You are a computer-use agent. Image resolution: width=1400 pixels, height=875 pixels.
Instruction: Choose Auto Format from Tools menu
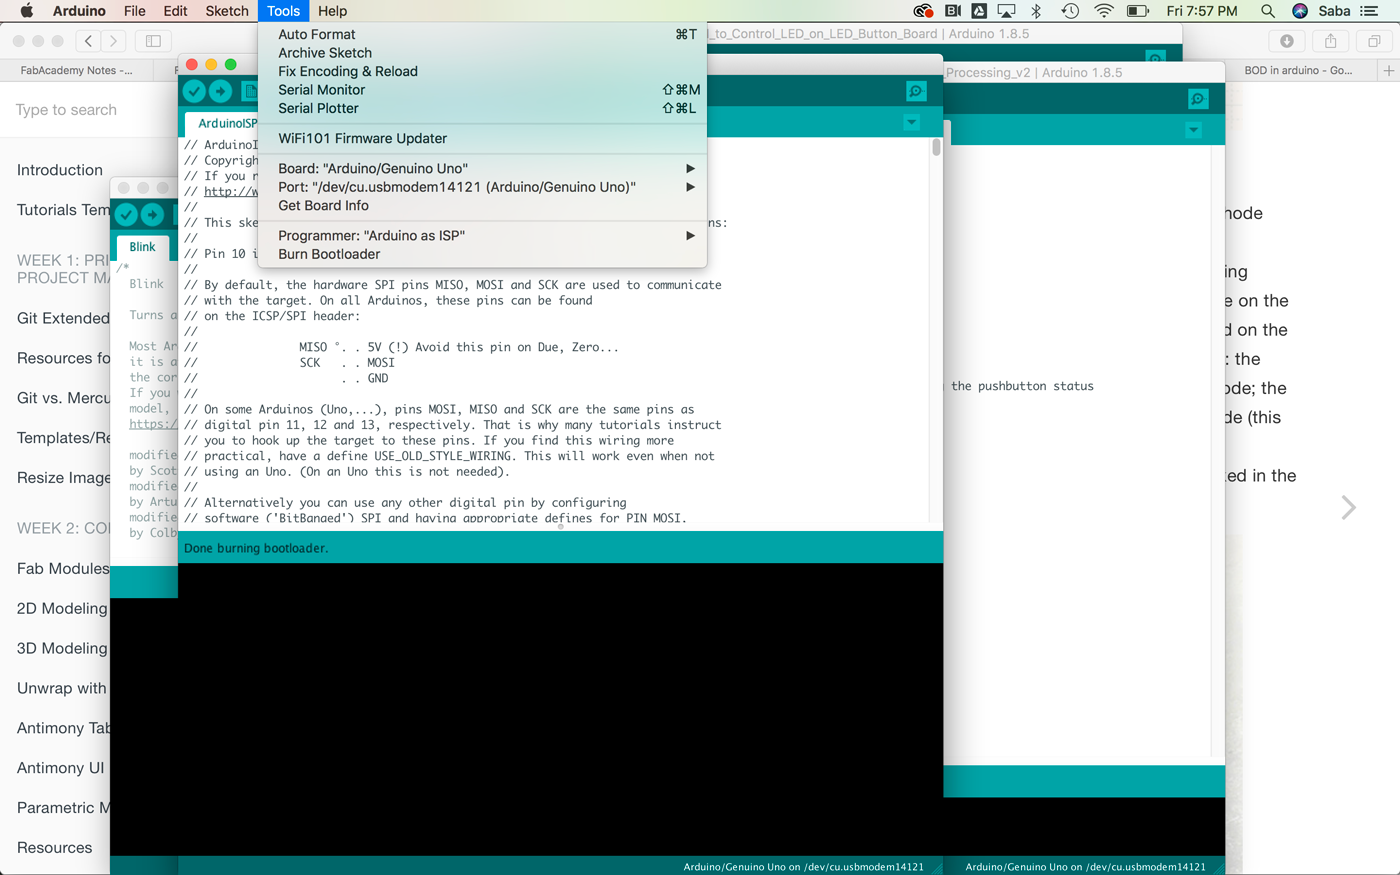pos(482,35)
